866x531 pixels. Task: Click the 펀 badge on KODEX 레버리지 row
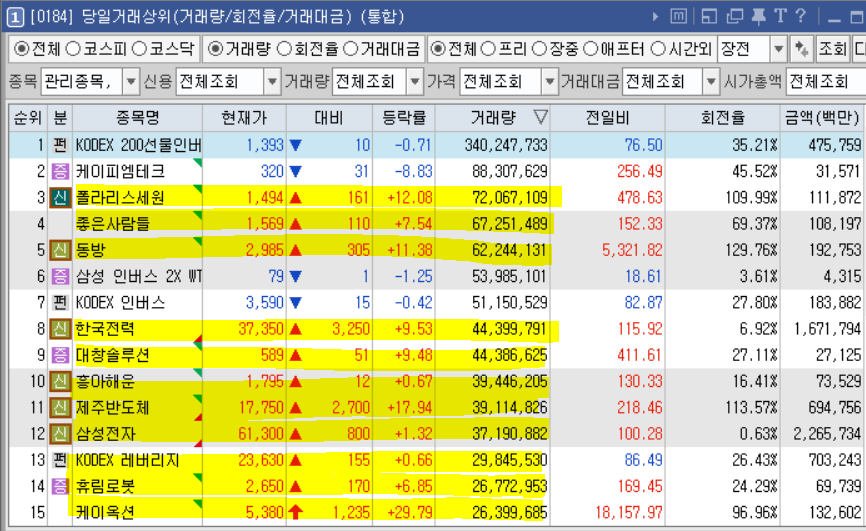tap(60, 460)
